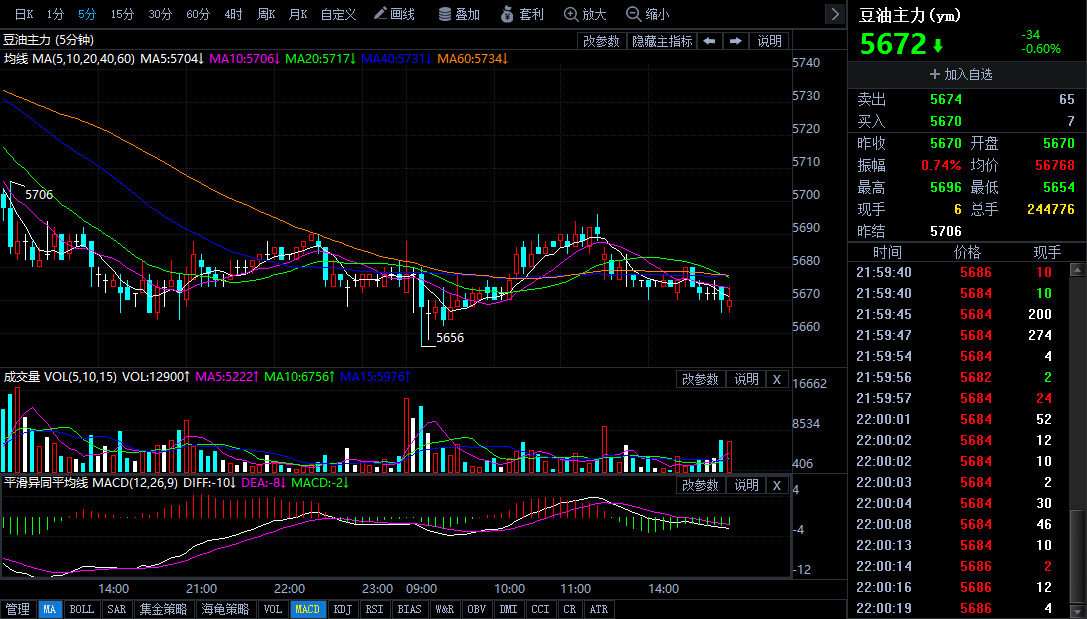1087x619 pixels.
Task: Open 自定义 custom period
Action: pyautogui.click(x=338, y=14)
